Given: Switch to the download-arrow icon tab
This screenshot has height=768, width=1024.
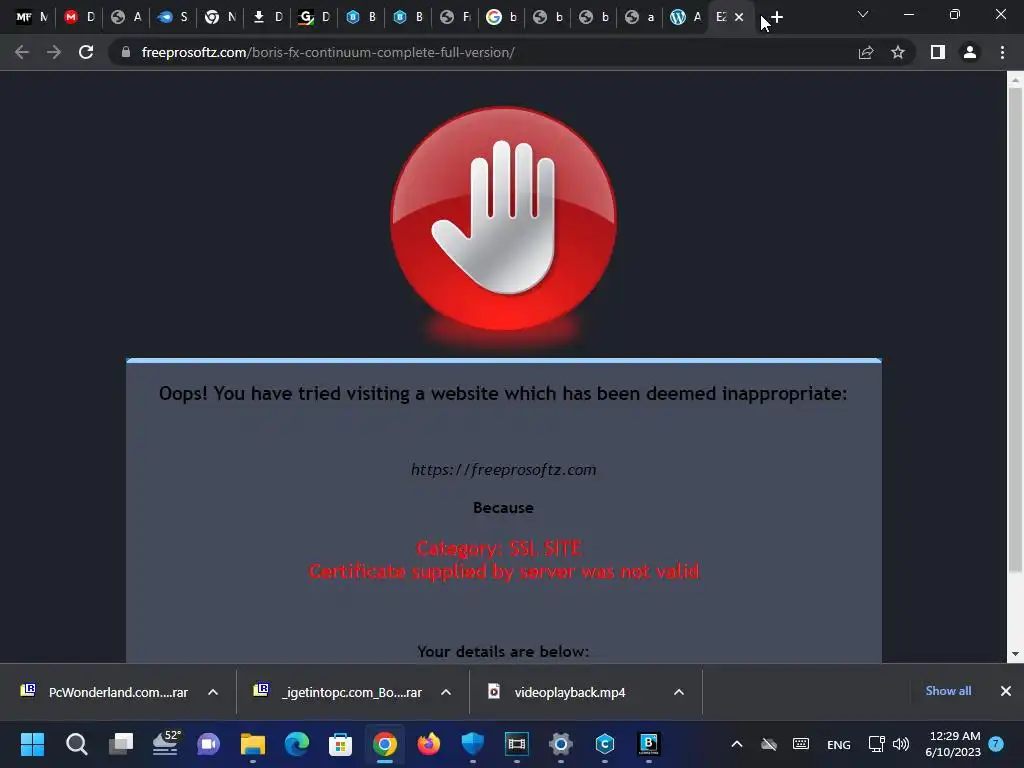Looking at the screenshot, I should pos(268,18).
